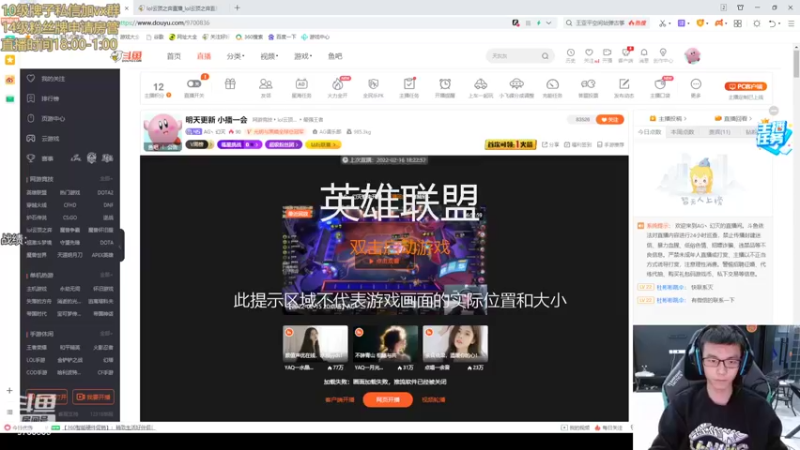Open the four-squares extensions icon in browser toolbar
The width and height of the screenshot is (800, 450).
[738, 23]
